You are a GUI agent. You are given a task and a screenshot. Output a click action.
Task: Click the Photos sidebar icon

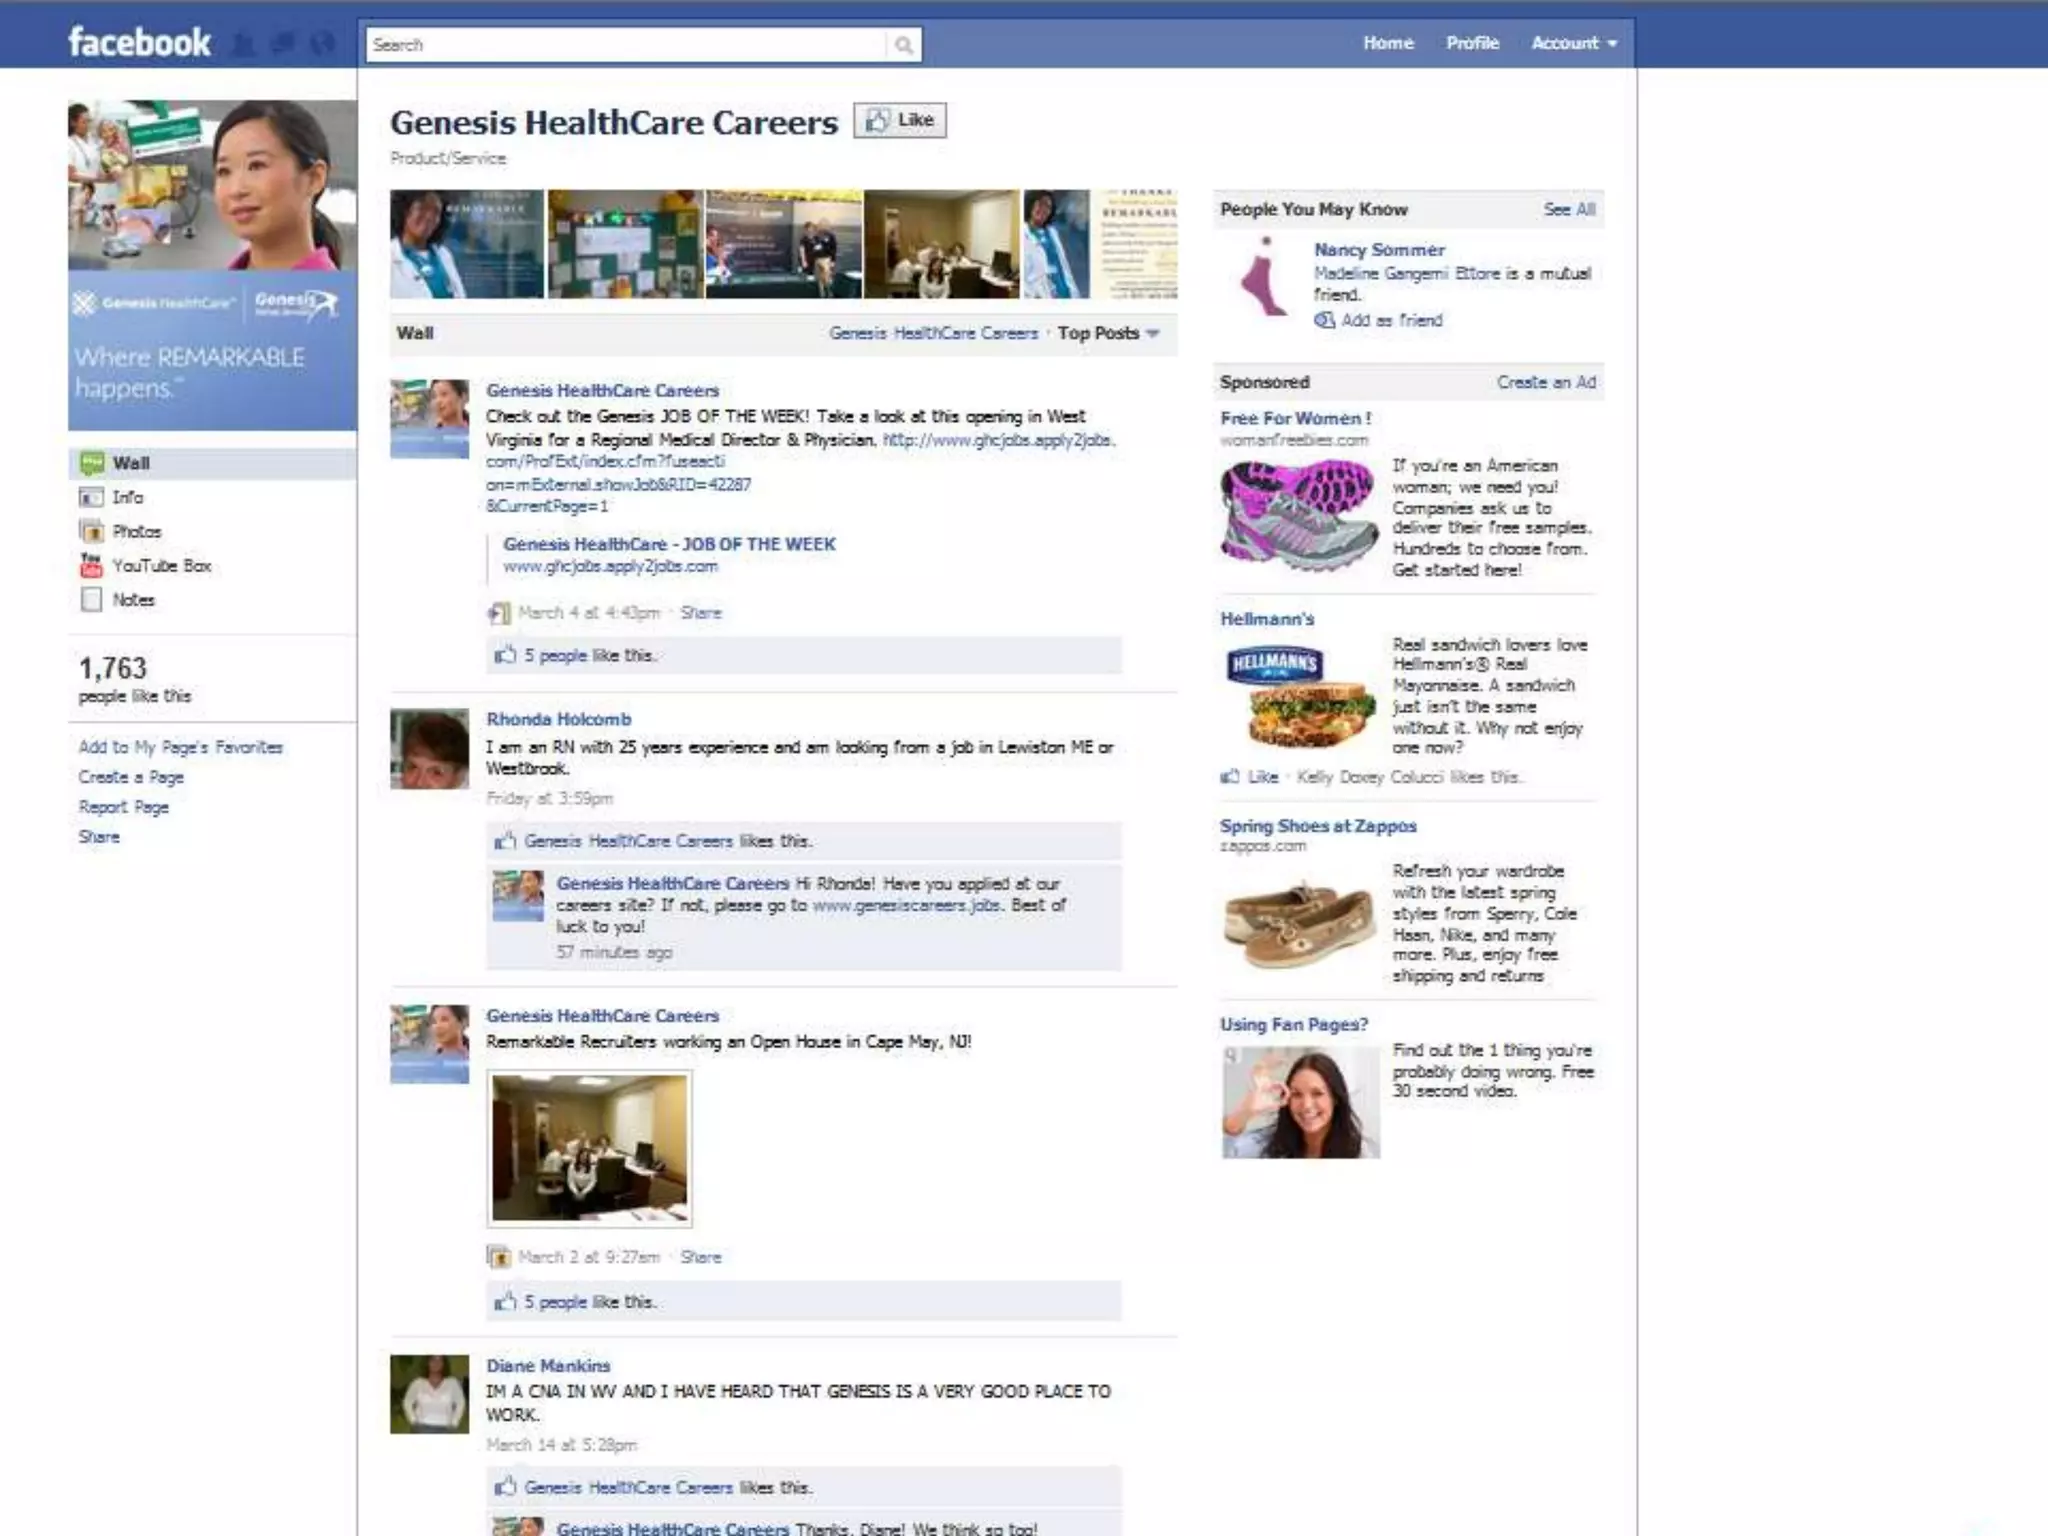coord(91,531)
